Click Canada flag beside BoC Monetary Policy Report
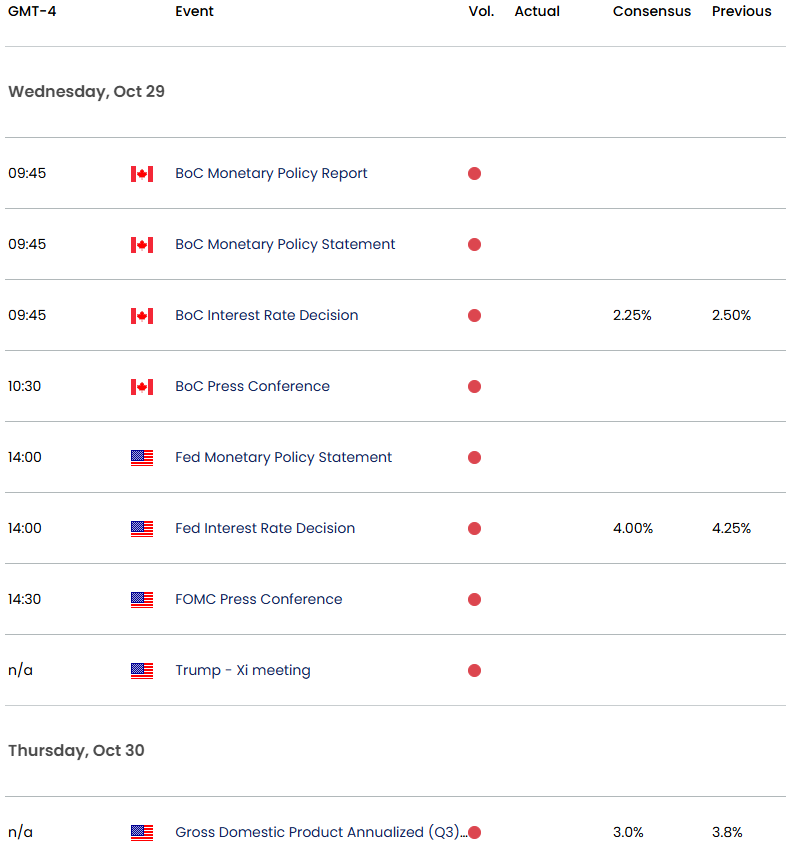This screenshot has width=786, height=851. (x=142, y=174)
